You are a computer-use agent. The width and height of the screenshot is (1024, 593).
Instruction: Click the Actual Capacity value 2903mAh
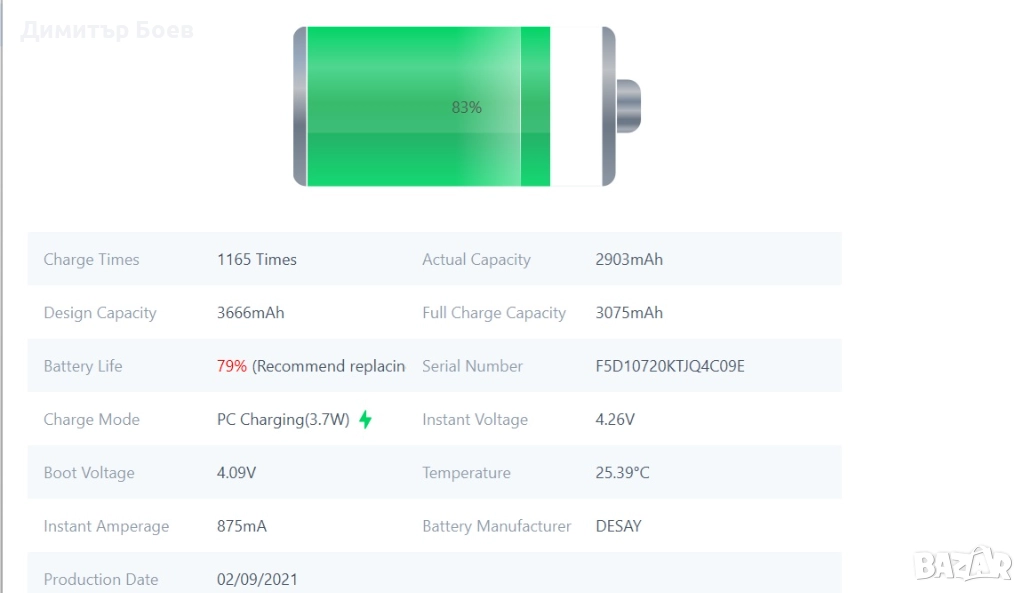[x=629, y=259]
